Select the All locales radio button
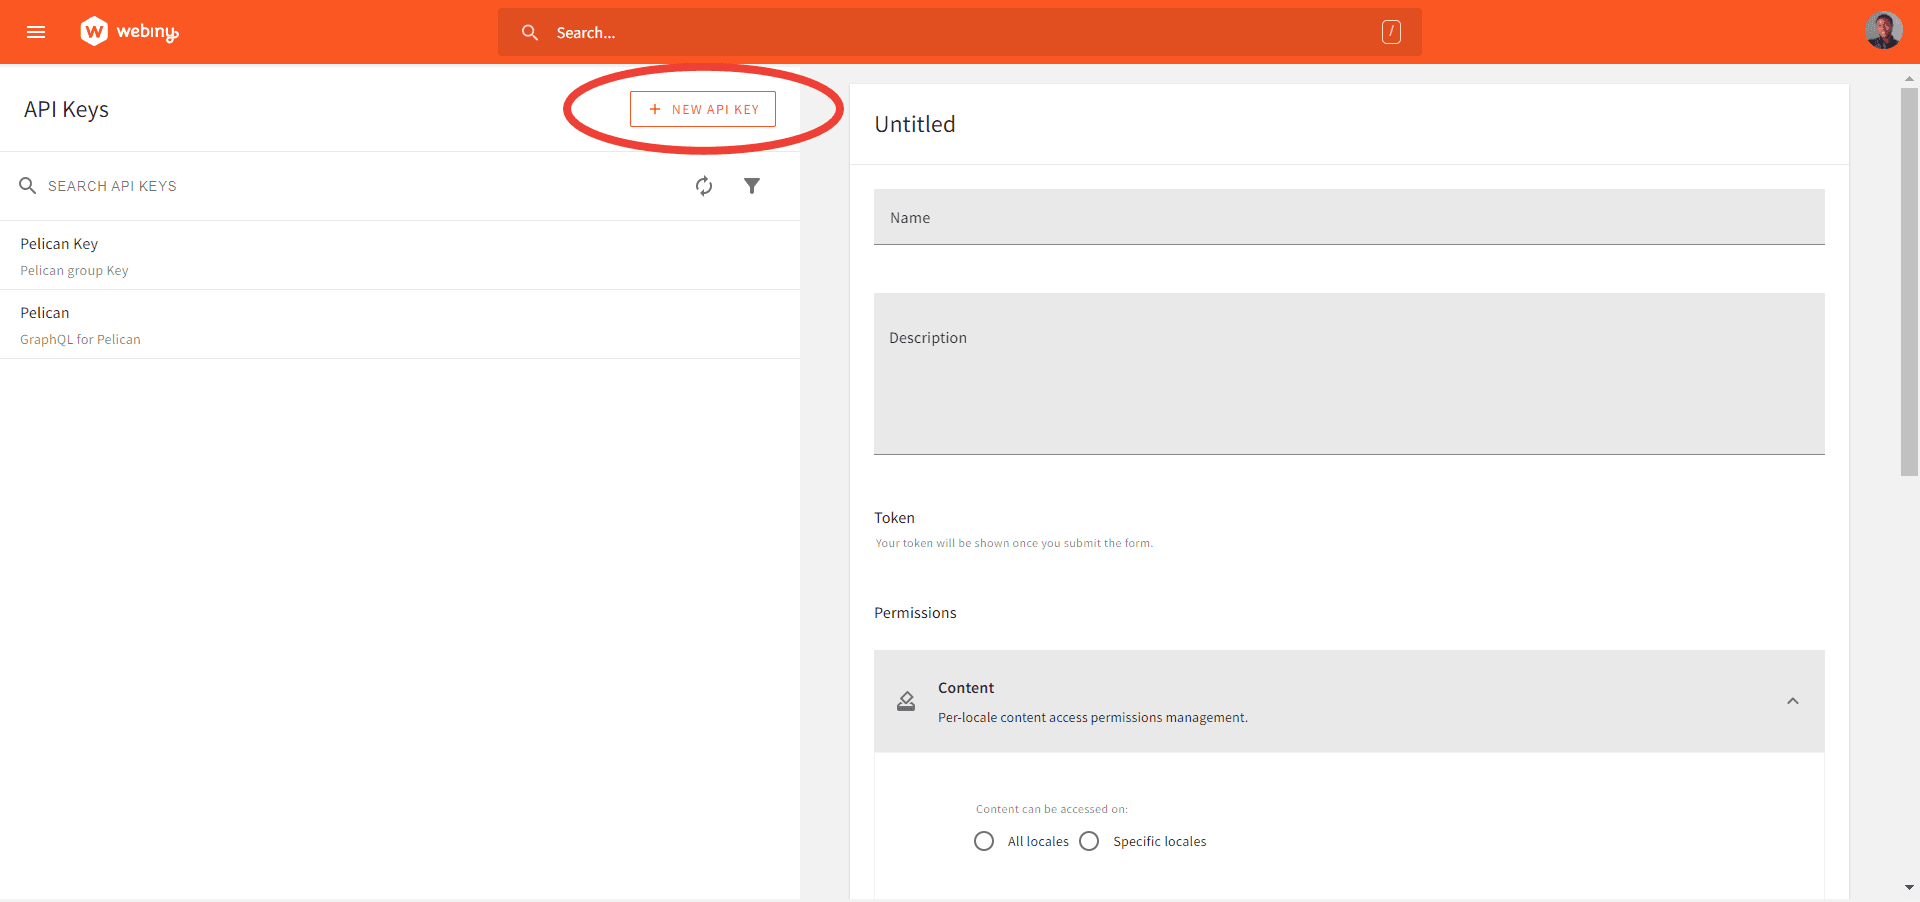This screenshot has width=1920, height=902. click(984, 841)
